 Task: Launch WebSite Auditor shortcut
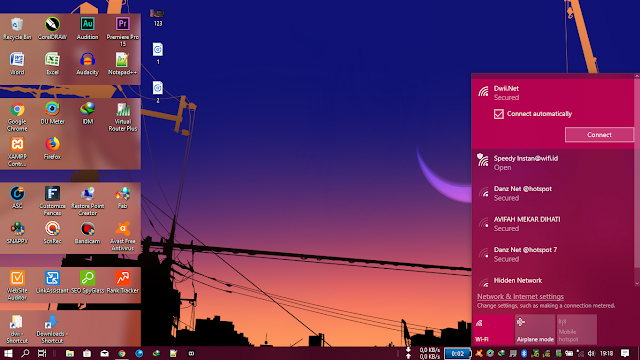[17, 286]
